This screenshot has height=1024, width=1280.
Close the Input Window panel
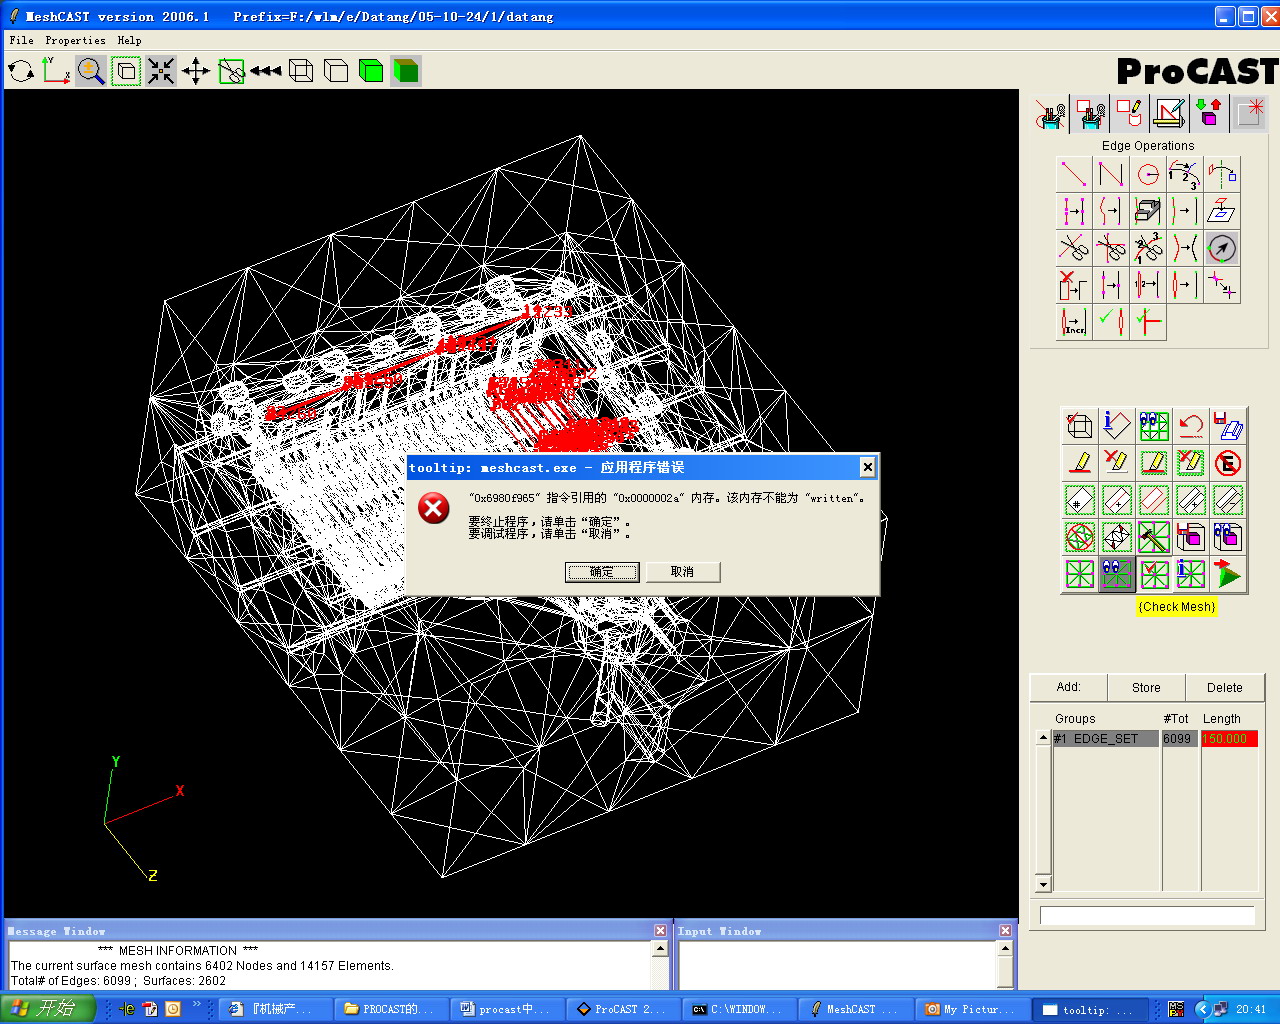1005,931
